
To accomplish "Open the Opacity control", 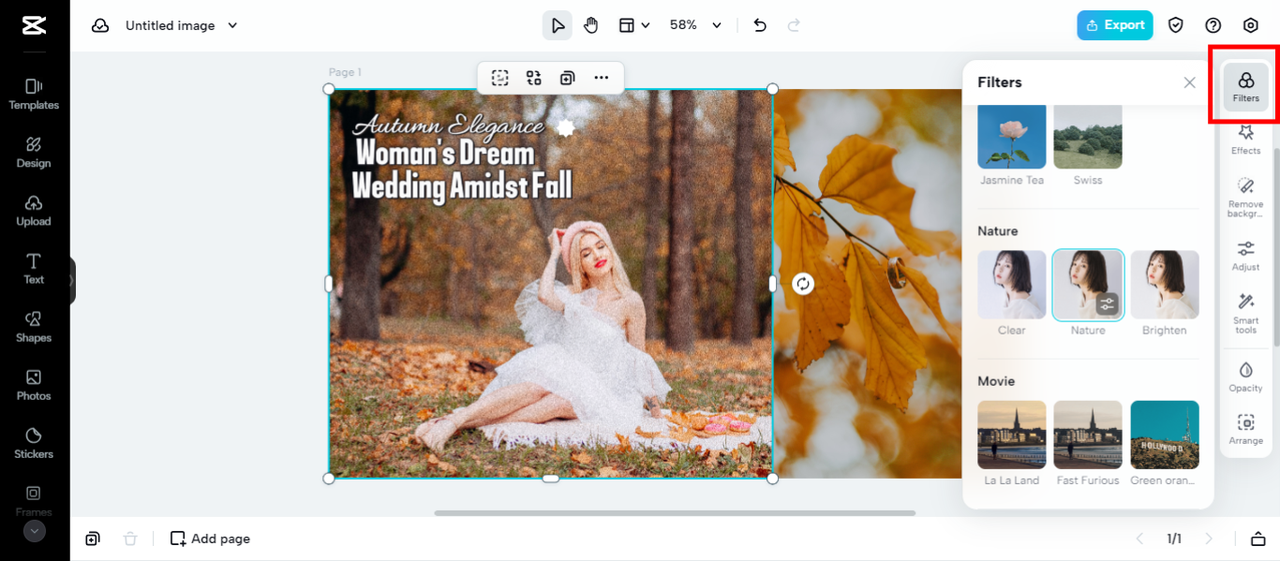I will tap(1245, 377).
